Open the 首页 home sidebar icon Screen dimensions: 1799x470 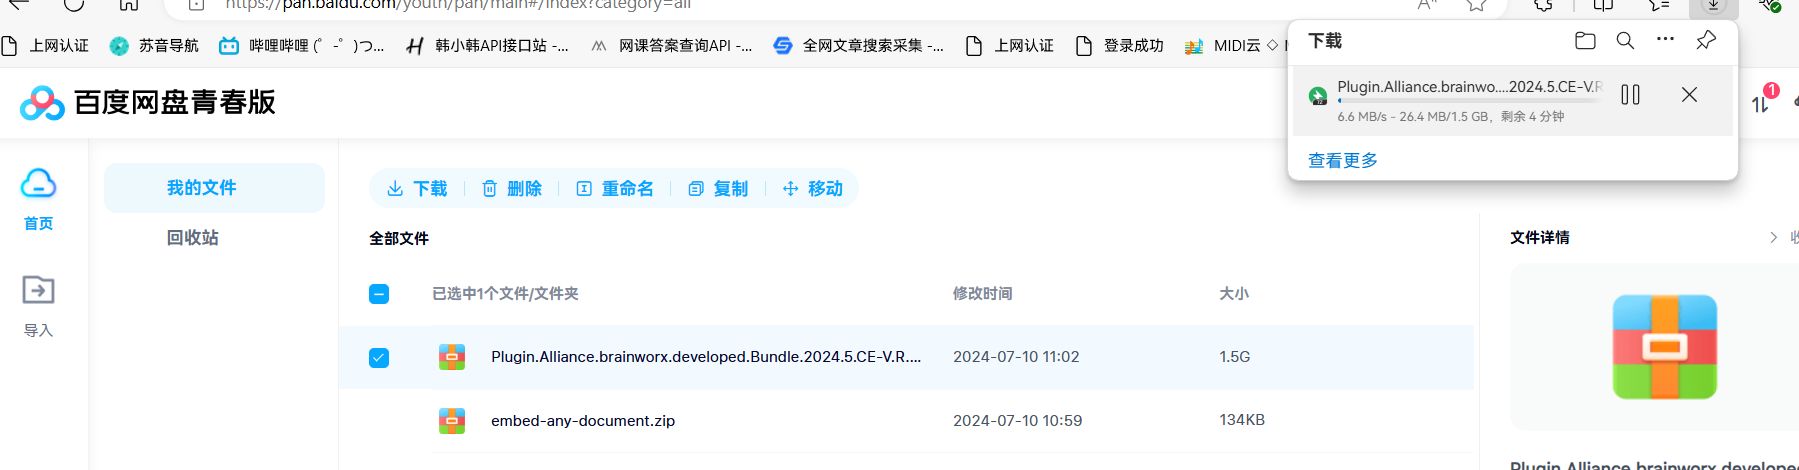(x=38, y=198)
